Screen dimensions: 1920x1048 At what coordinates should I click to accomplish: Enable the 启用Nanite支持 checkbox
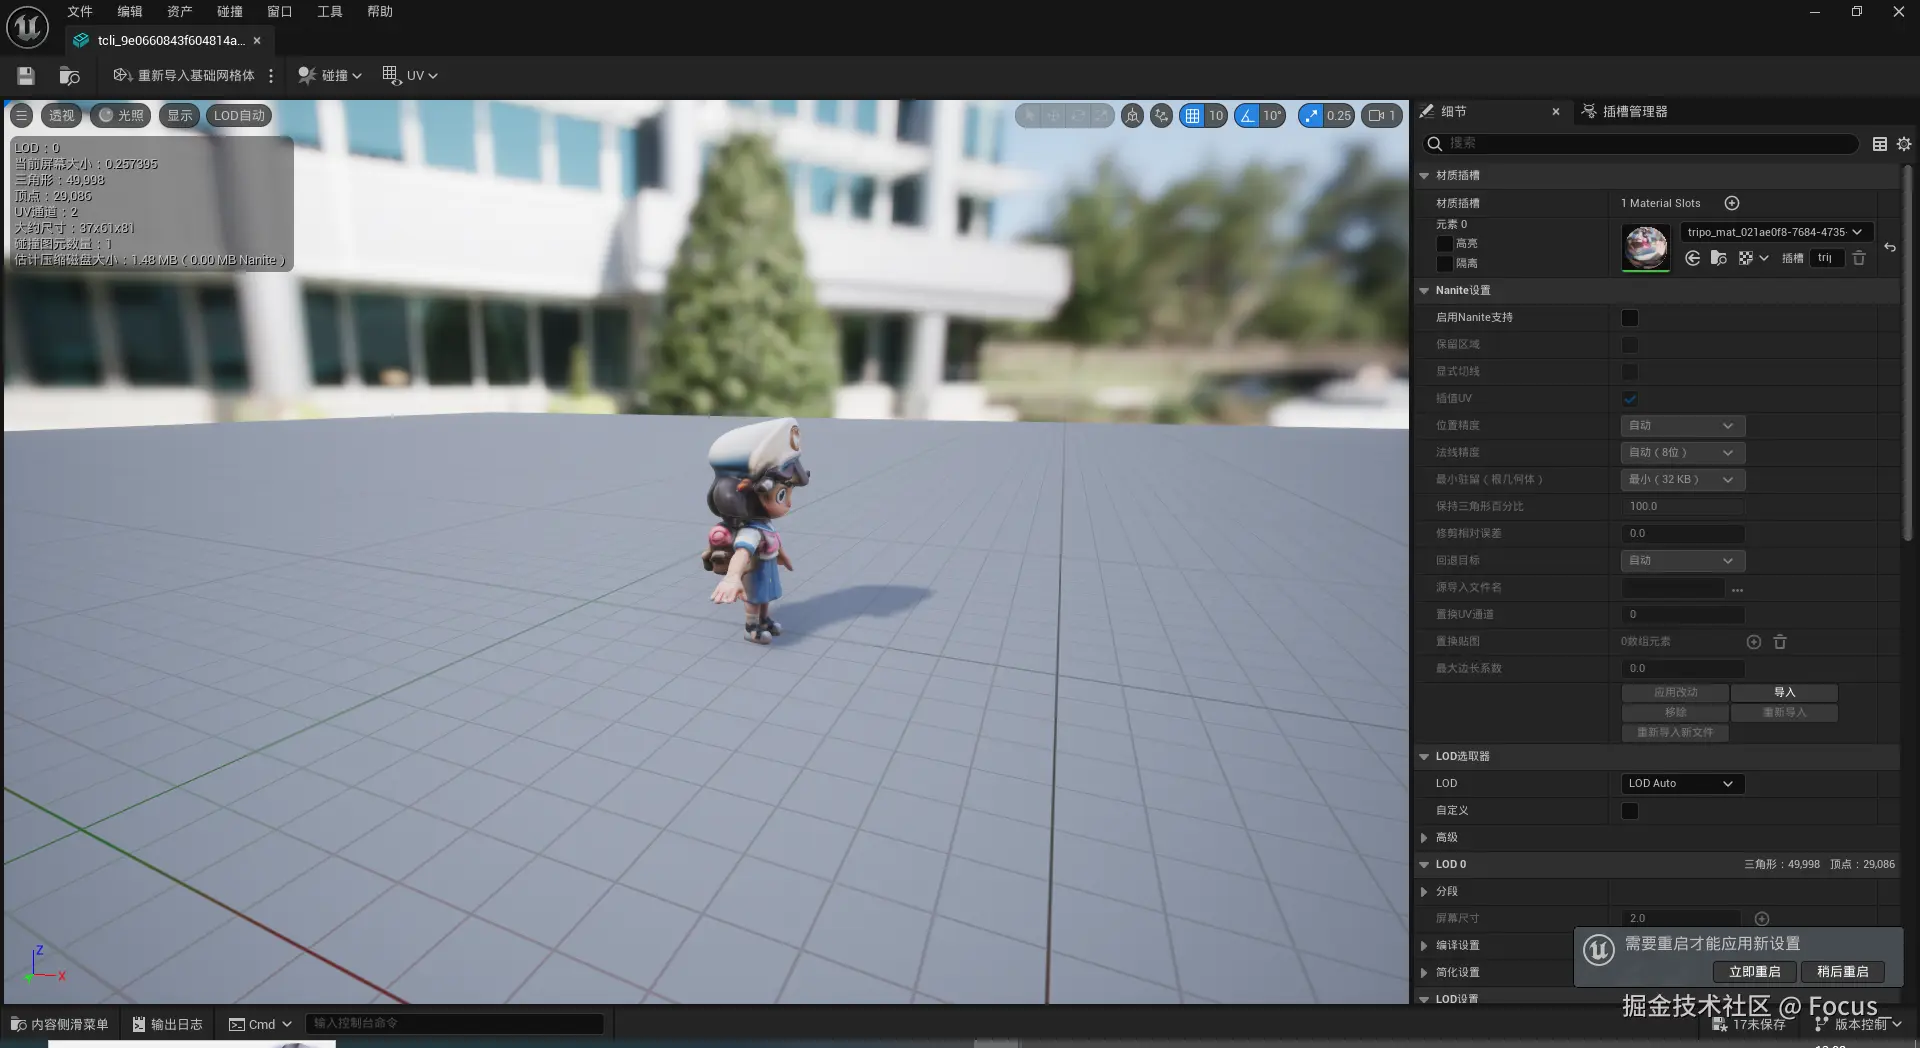pyautogui.click(x=1630, y=318)
